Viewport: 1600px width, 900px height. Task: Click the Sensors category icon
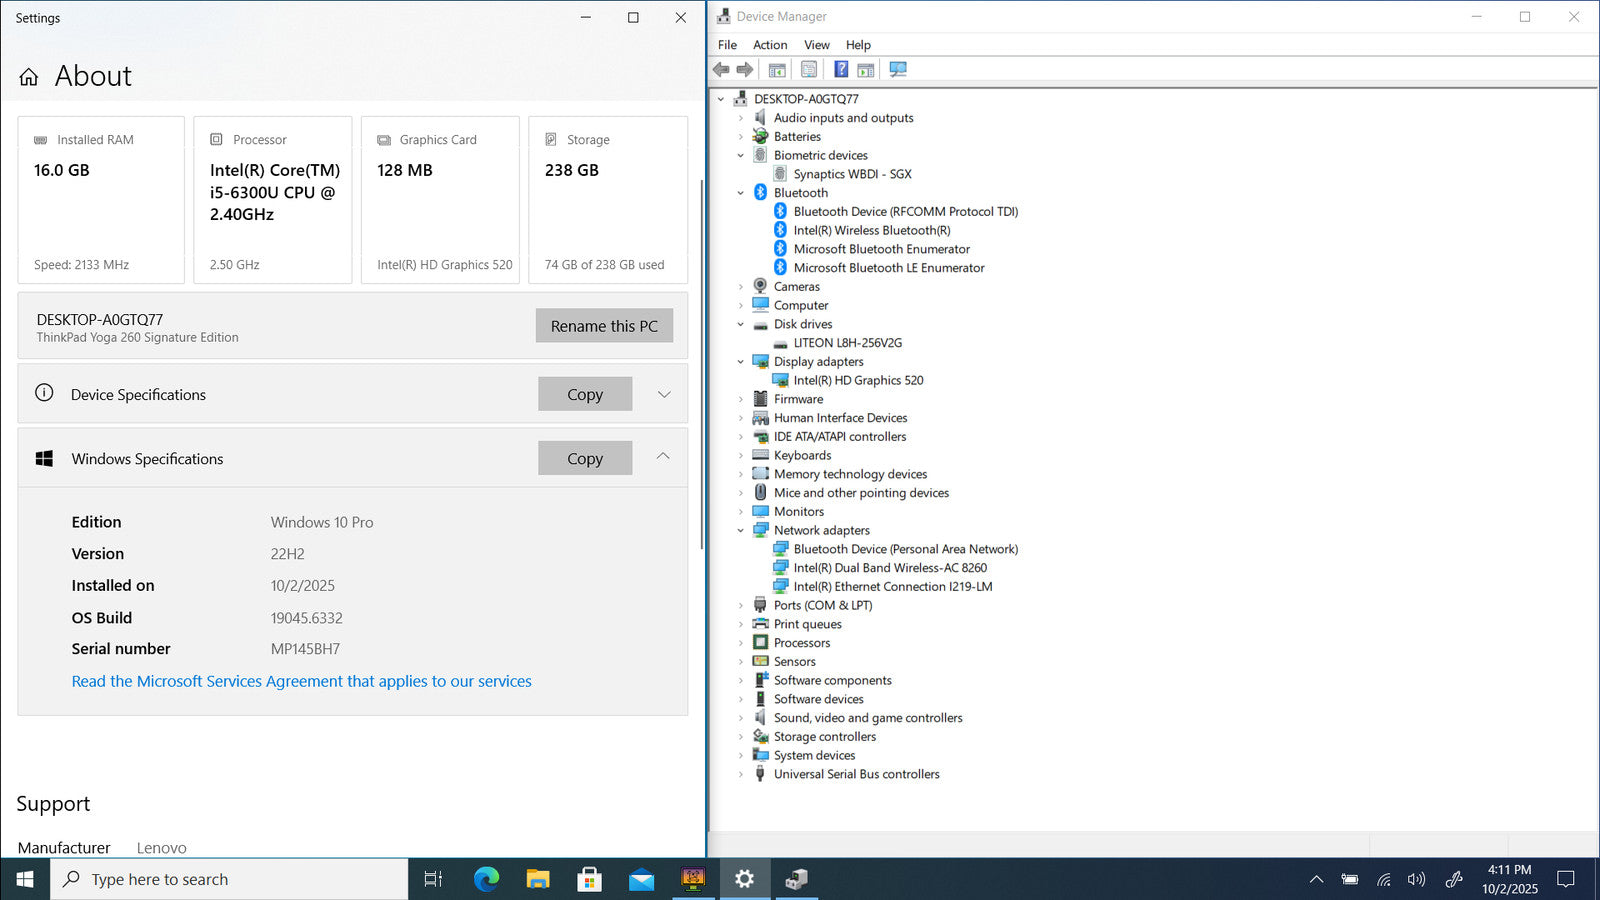pyautogui.click(x=760, y=661)
